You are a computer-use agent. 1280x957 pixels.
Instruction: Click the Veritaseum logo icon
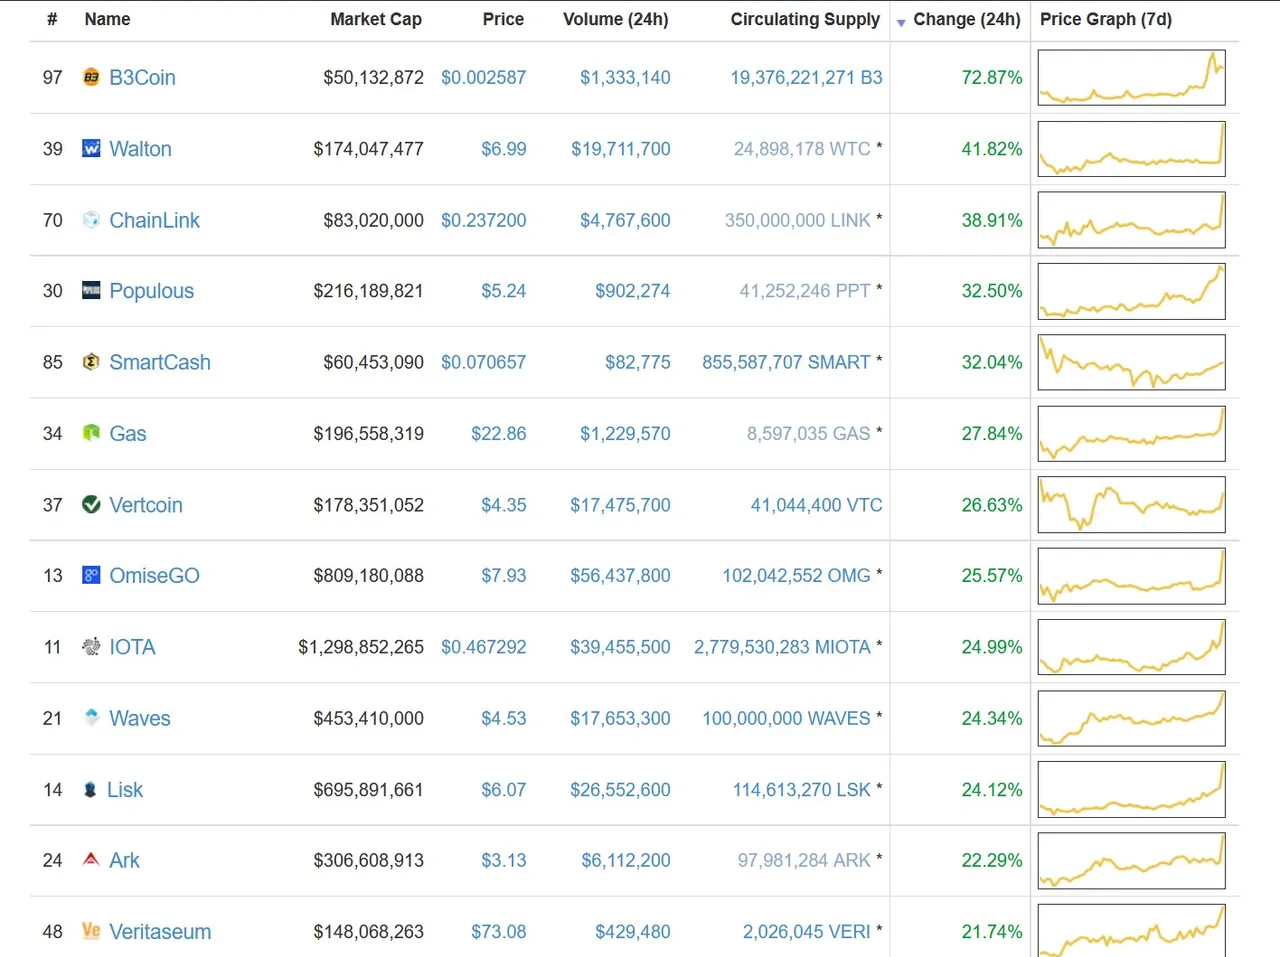tap(91, 930)
